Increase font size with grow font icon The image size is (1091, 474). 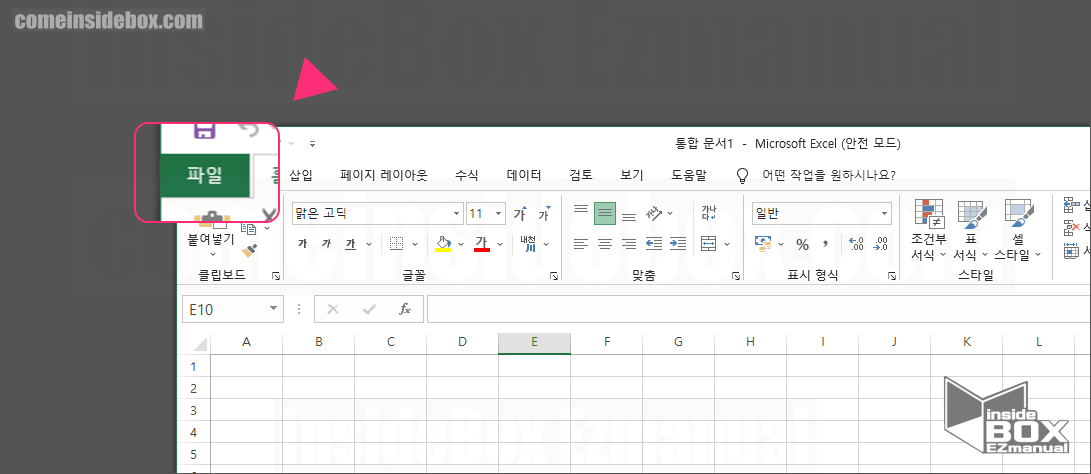[520, 214]
